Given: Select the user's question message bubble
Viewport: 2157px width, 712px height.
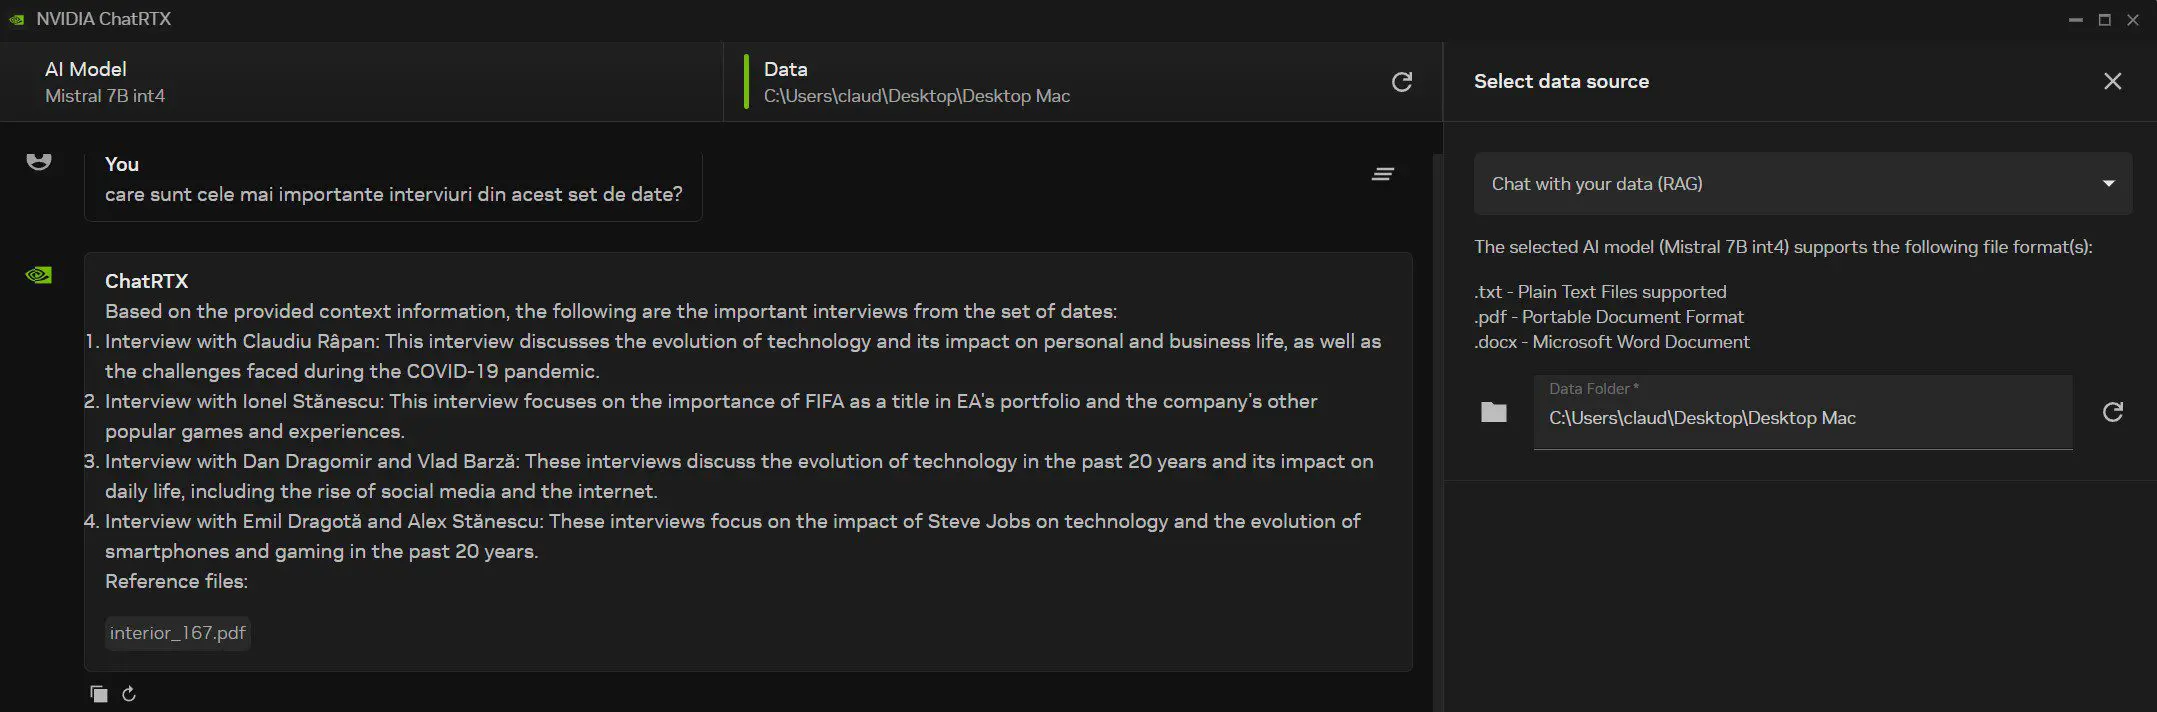Looking at the screenshot, I should [393, 185].
